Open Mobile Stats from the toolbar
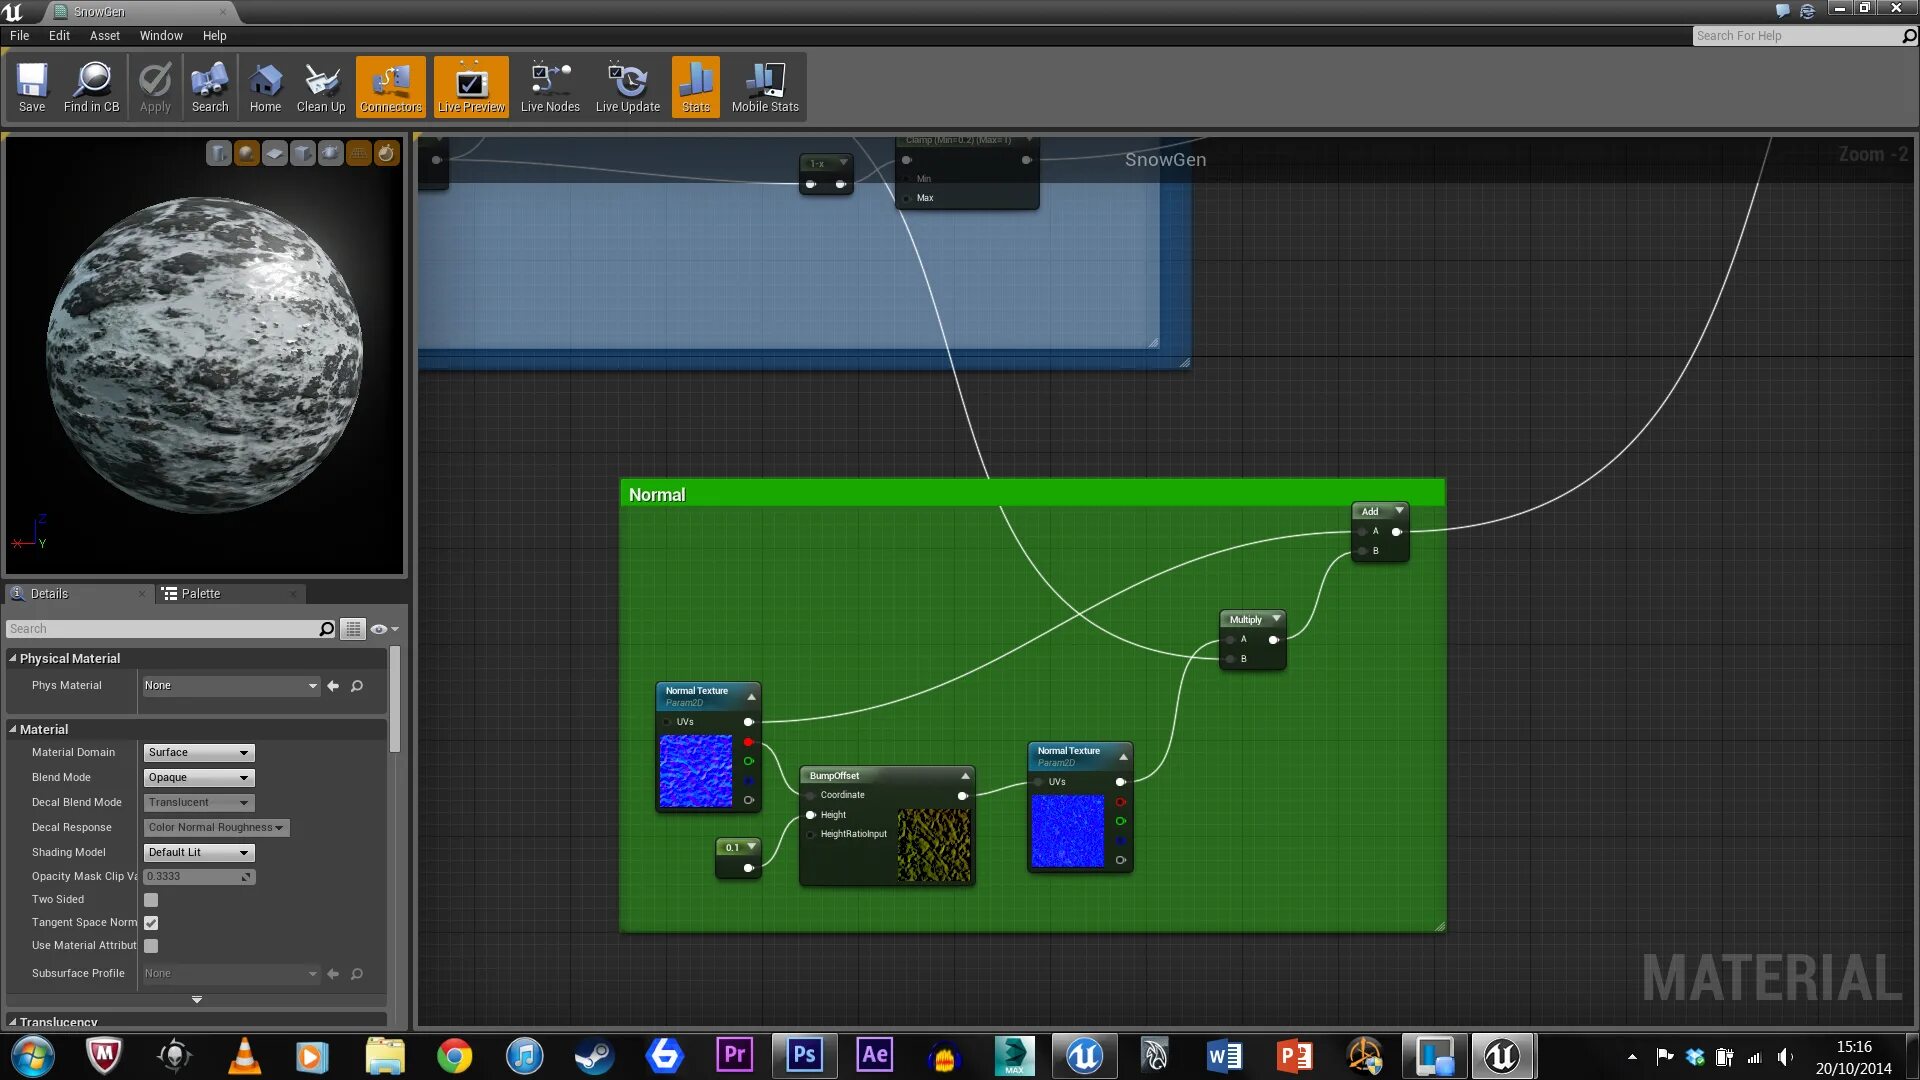The width and height of the screenshot is (1920, 1080). tap(765, 88)
